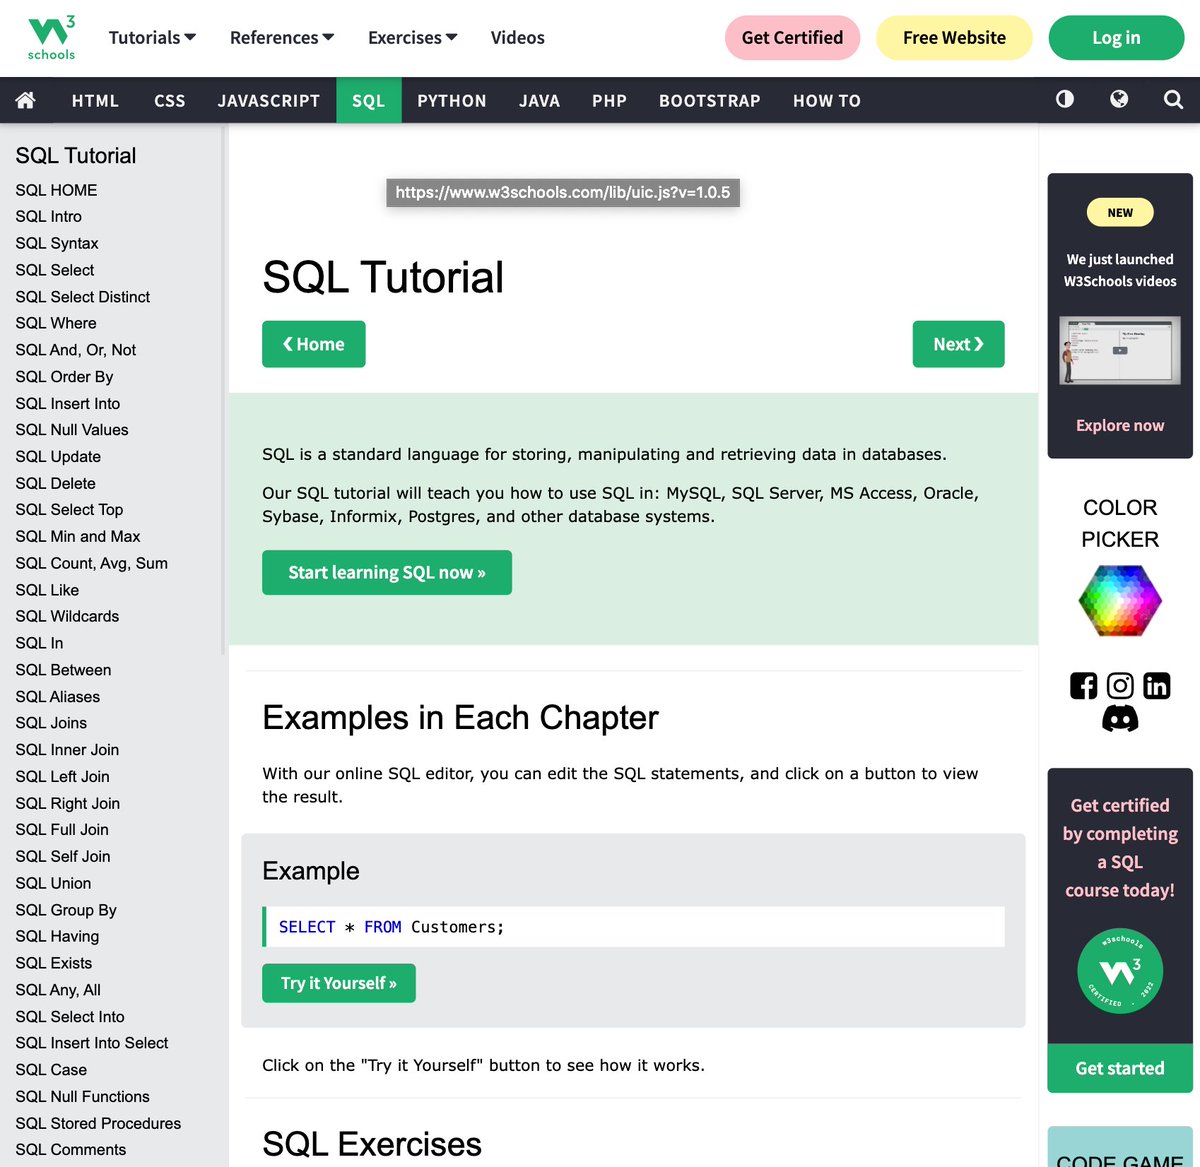This screenshot has height=1167, width=1200.
Task: Open SQL Stored Procedures in sidebar
Action: coord(98,1123)
